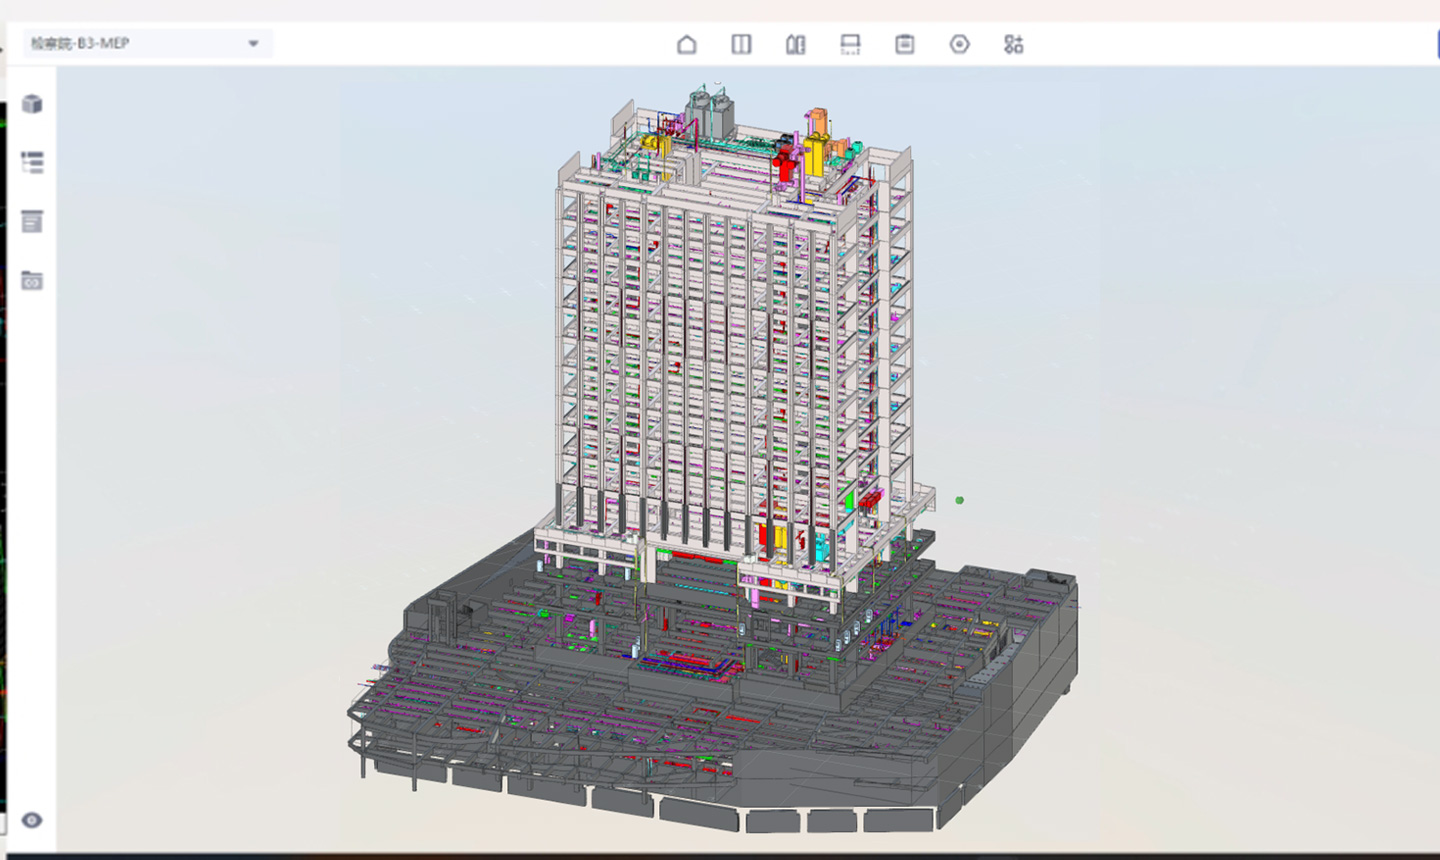Viewport: 1440px width, 860px height.
Task: Expand the collapsed dark panel on left edge
Action: point(5,430)
